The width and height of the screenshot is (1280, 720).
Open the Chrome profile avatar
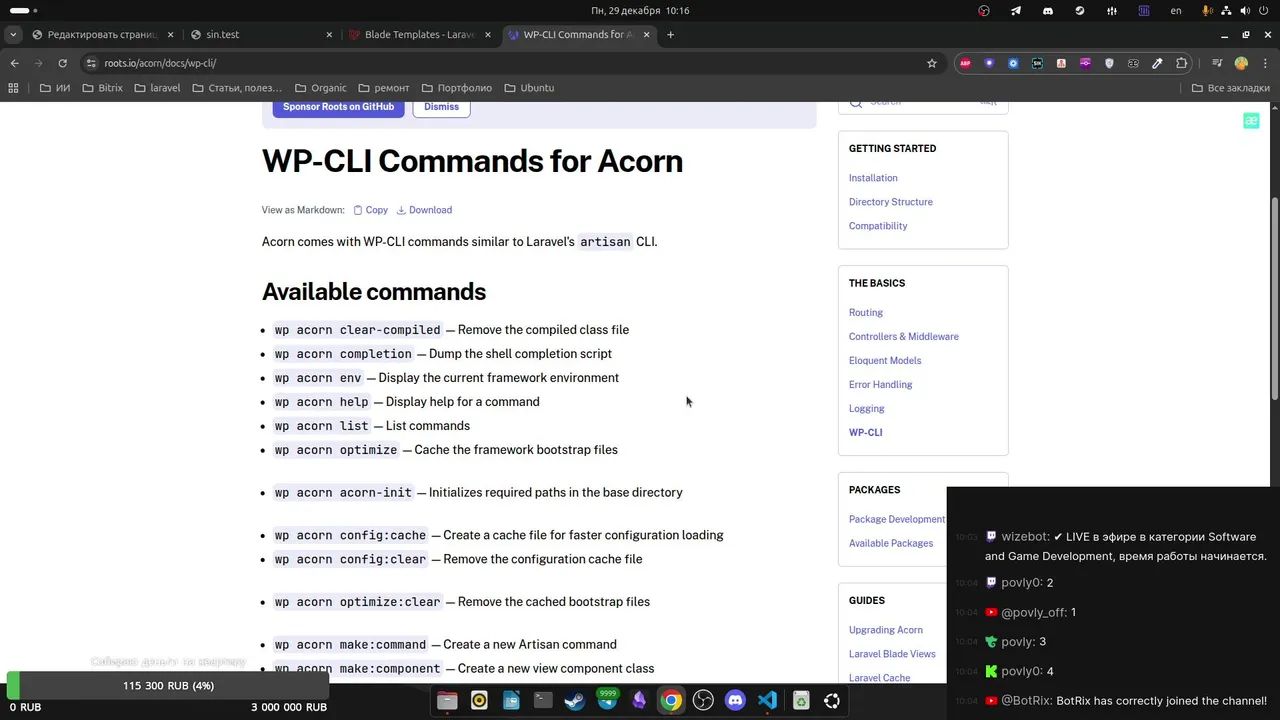pos(1241,63)
